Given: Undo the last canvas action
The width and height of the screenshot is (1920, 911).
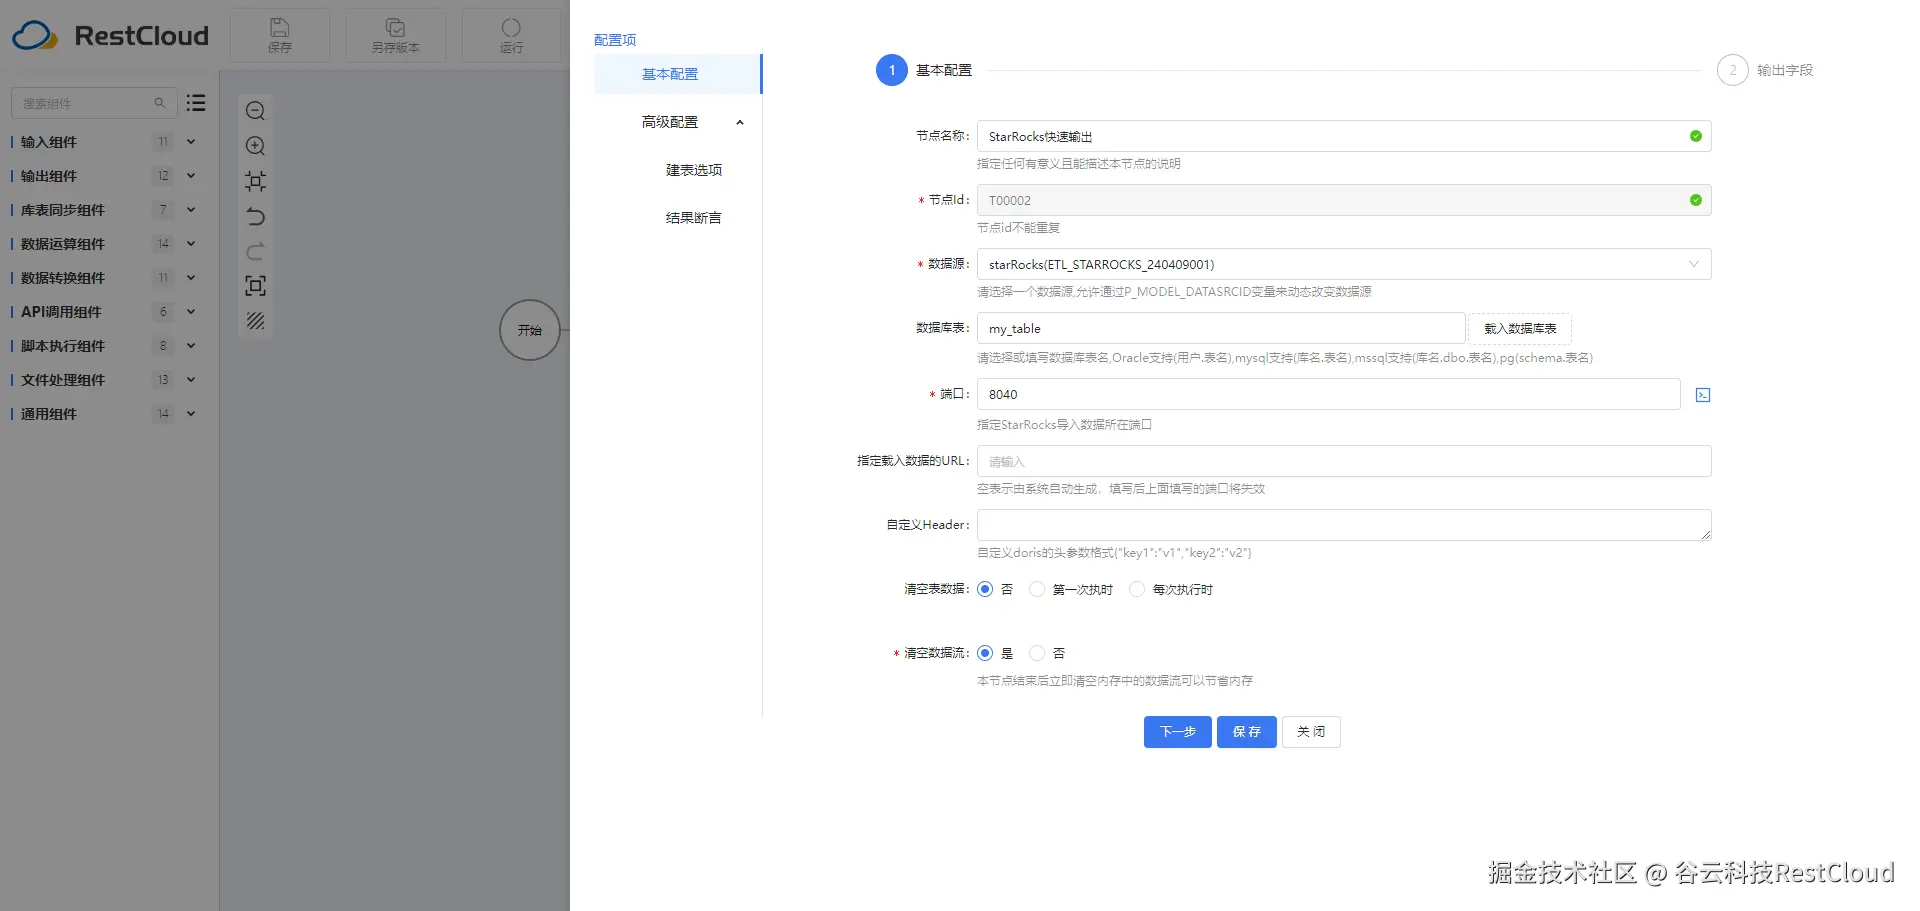Looking at the screenshot, I should 256,216.
